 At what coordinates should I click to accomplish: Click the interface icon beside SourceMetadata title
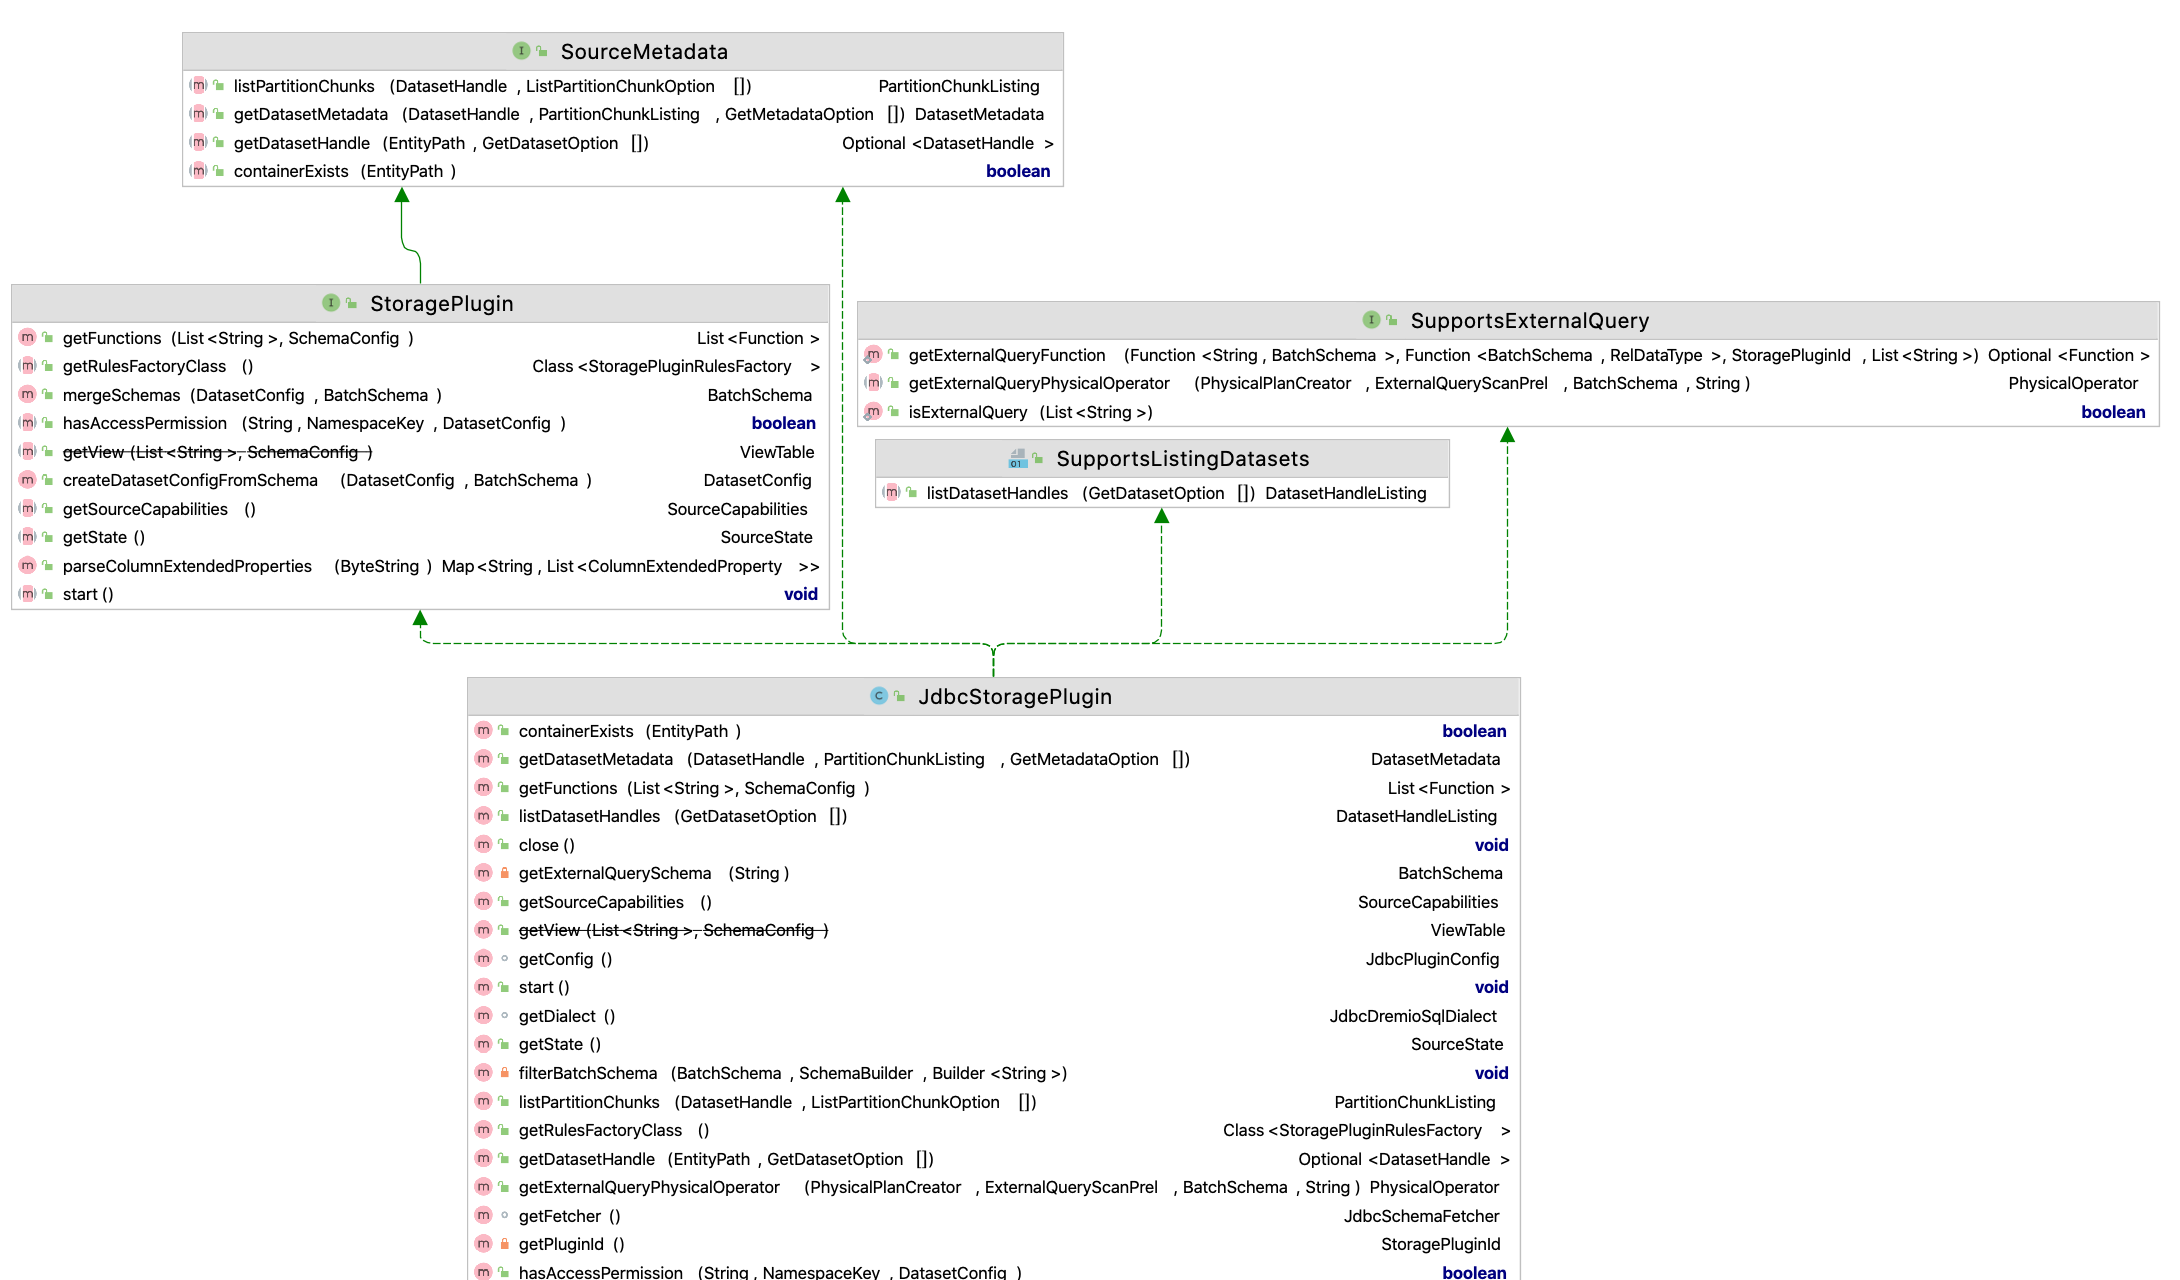[521, 51]
